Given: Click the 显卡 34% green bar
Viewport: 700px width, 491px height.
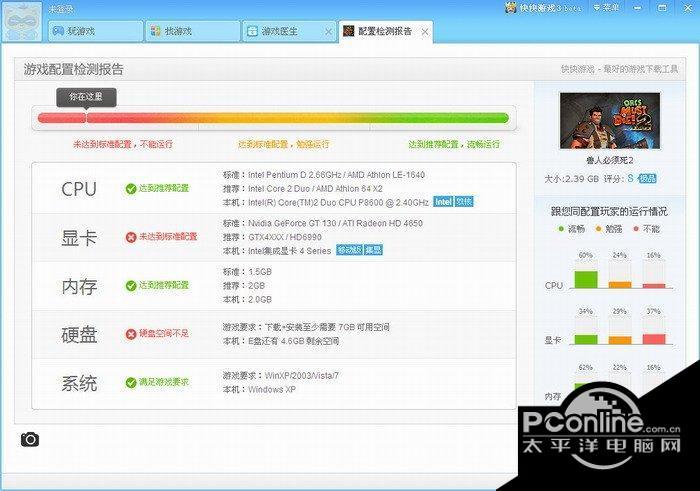Looking at the screenshot, I should click(x=586, y=340).
